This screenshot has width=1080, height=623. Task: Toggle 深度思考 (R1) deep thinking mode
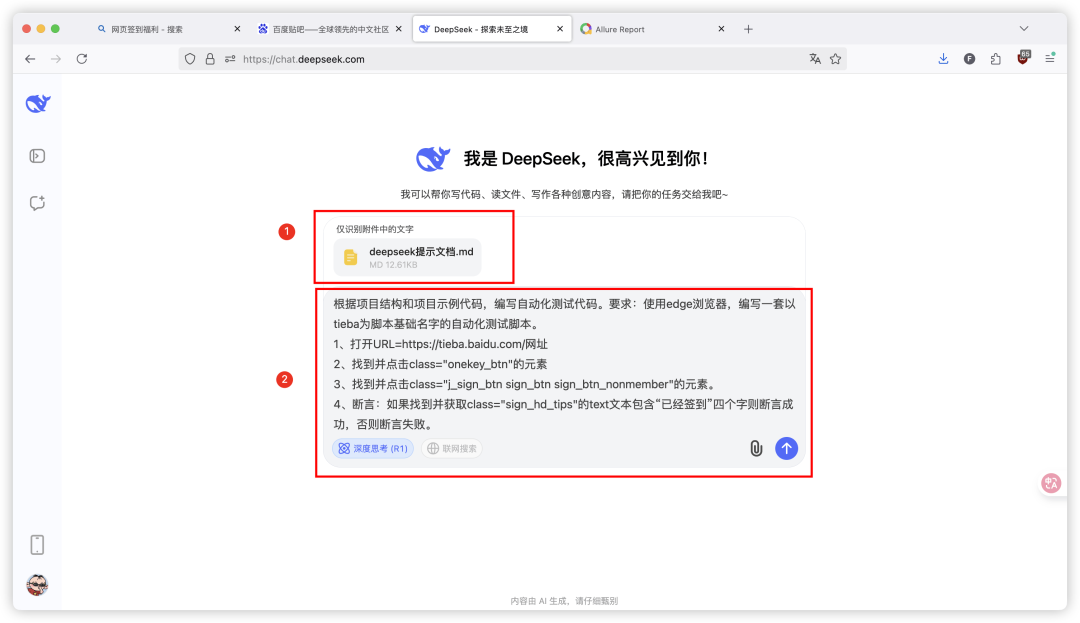coord(372,448)
